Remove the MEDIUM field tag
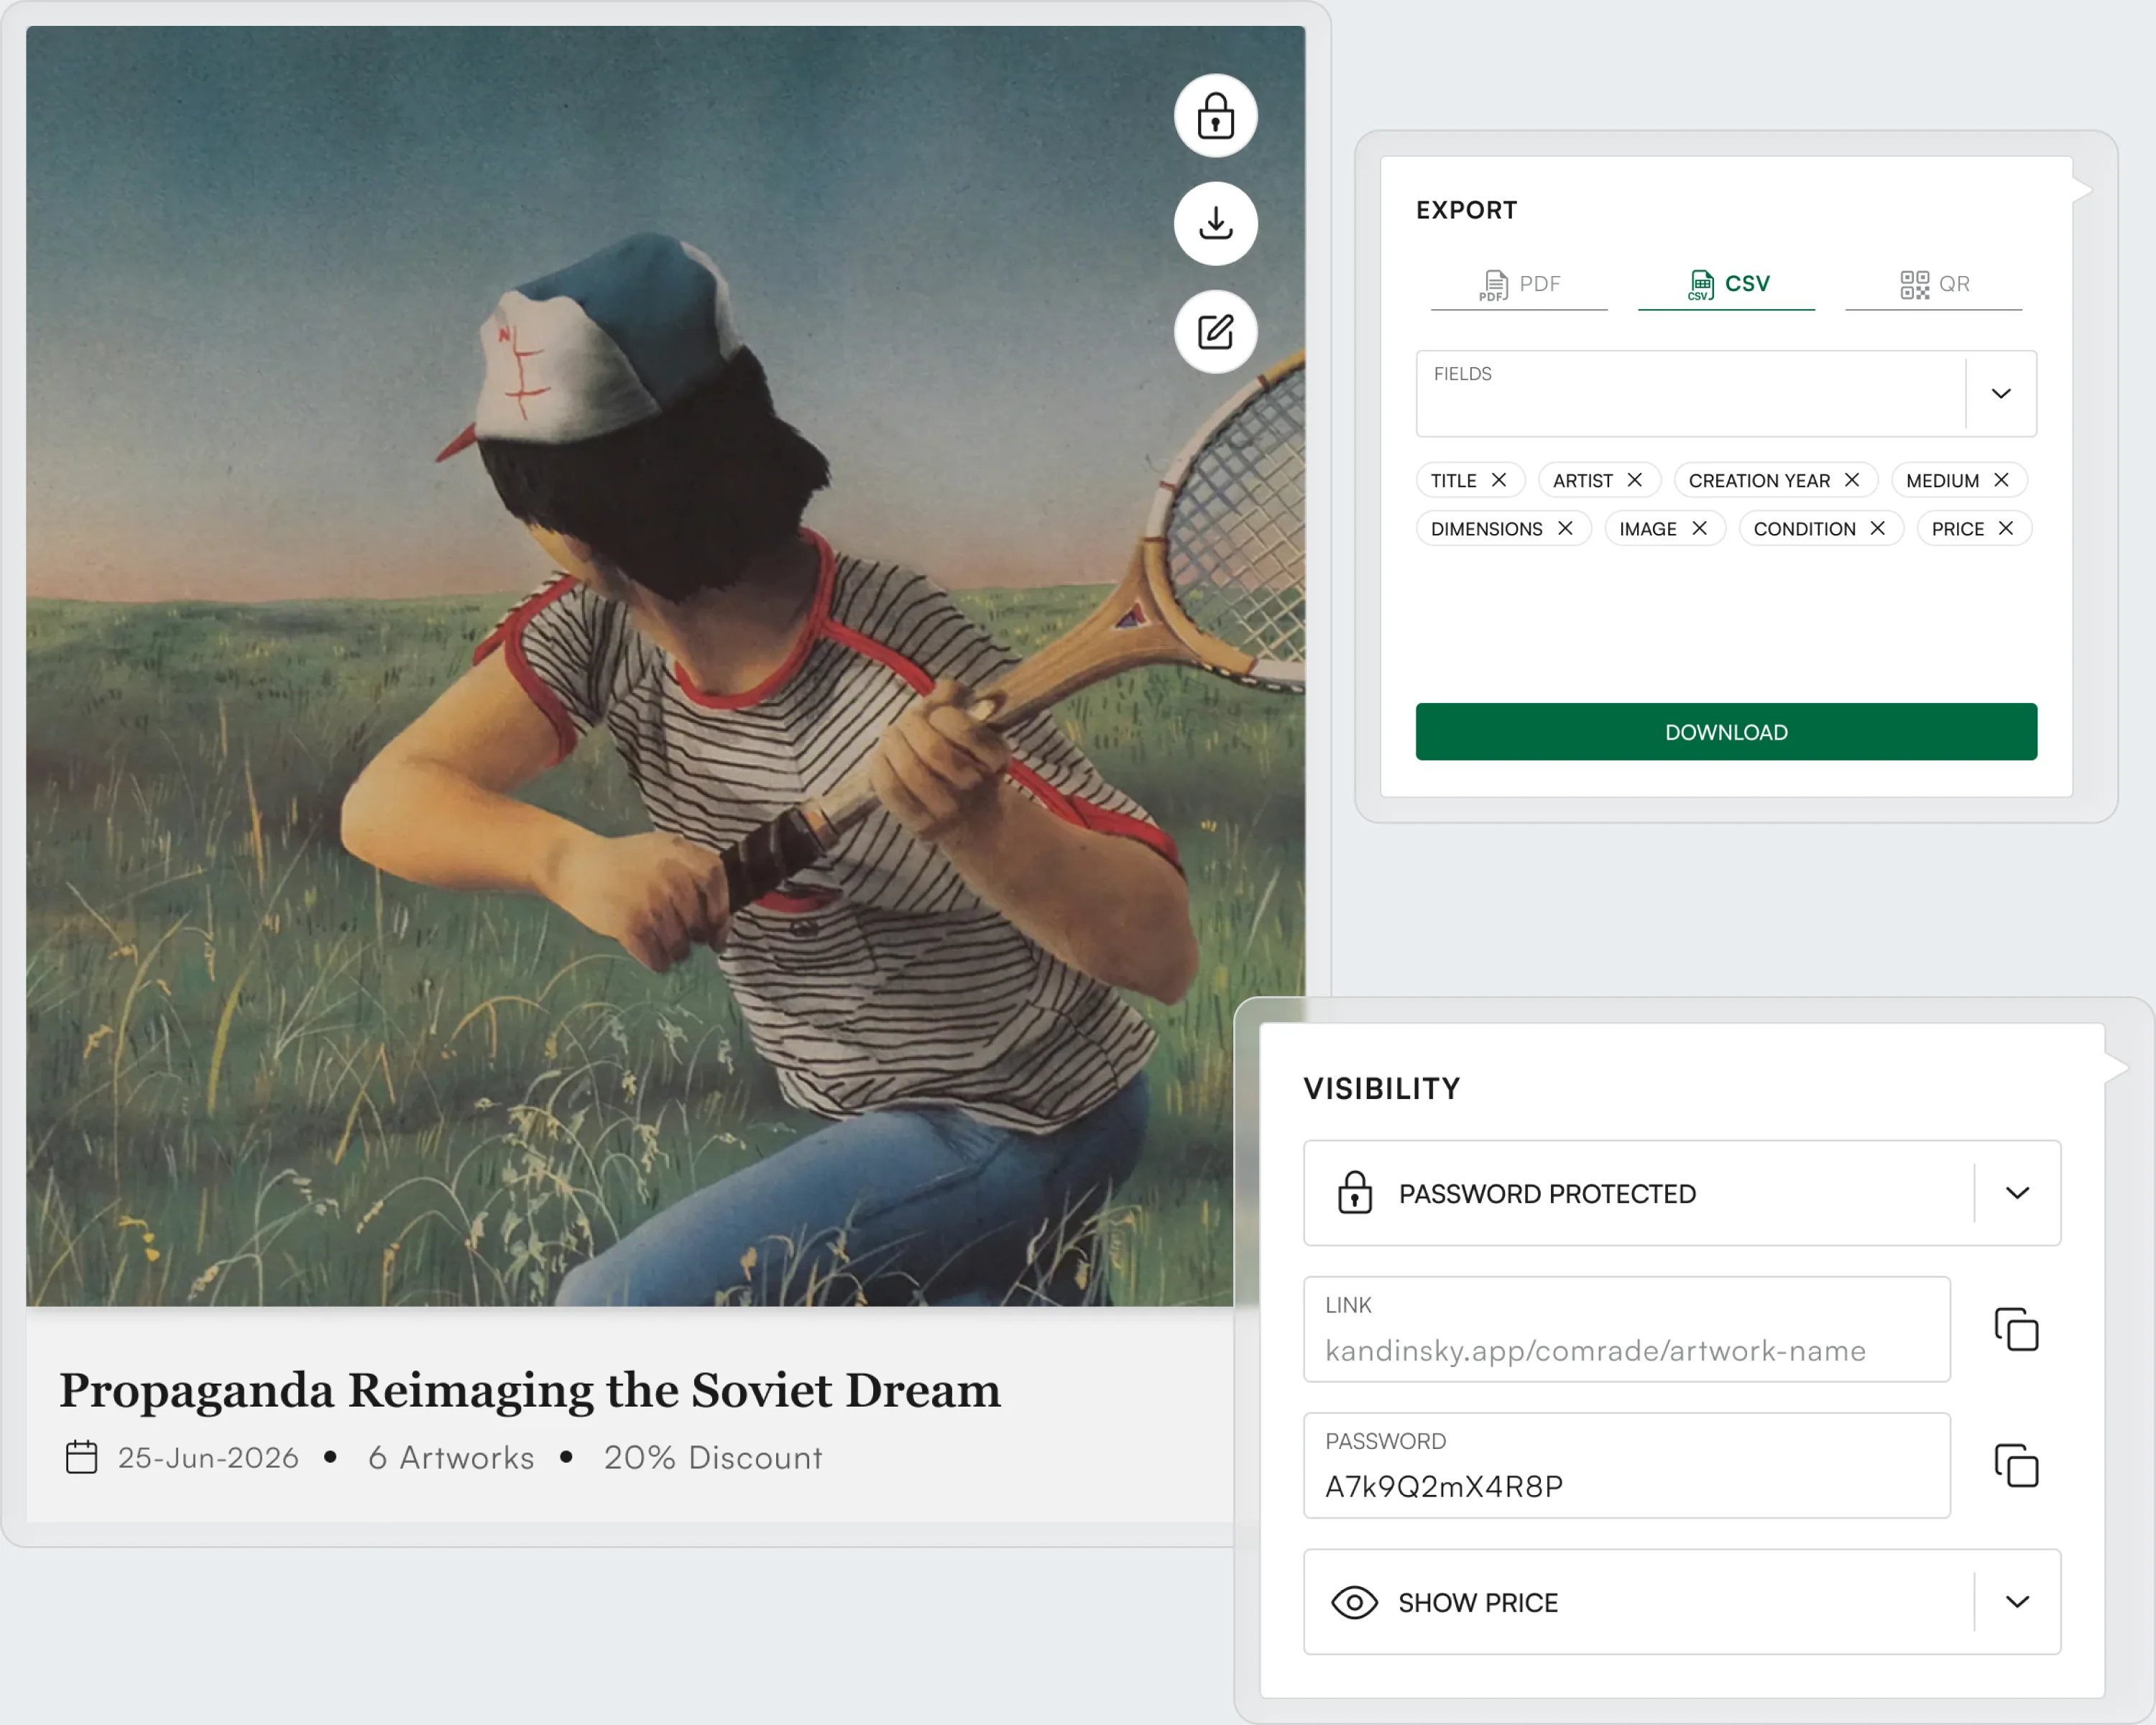Image resolution: width=2156 pixels, height=1725 pixels. tap(2001, 480)
